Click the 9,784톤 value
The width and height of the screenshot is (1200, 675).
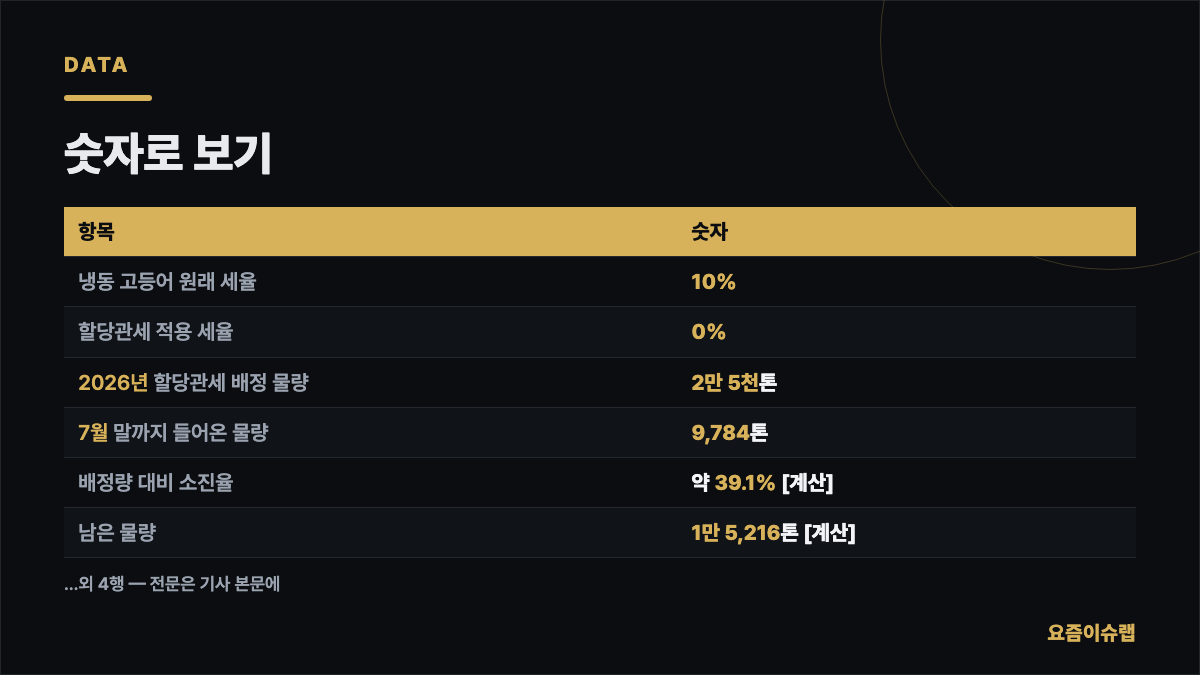click(729, 432)
